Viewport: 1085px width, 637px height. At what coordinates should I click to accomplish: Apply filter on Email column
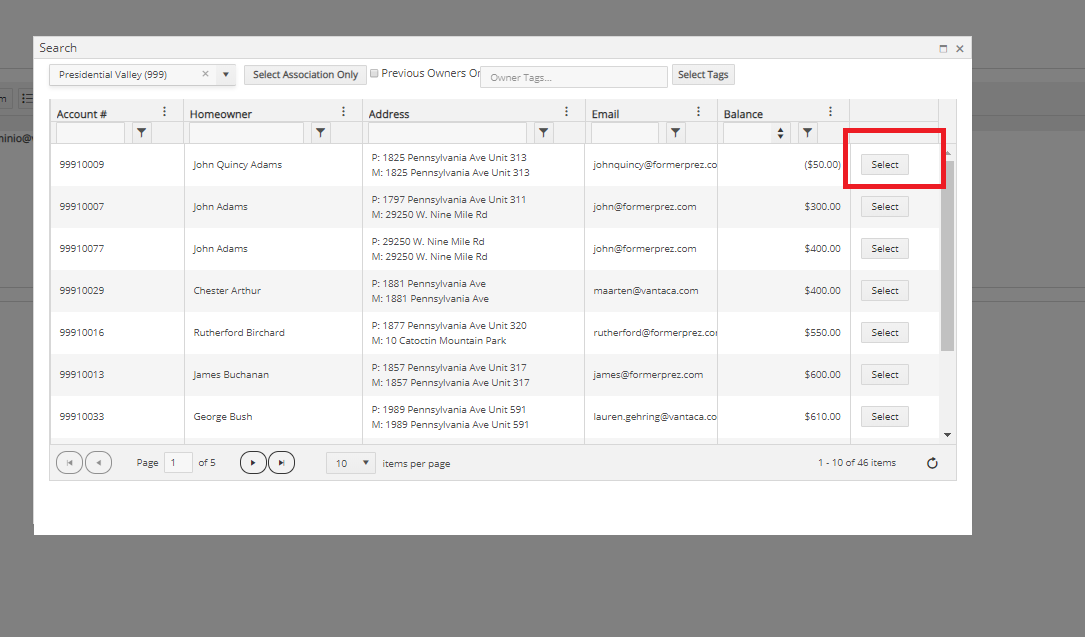[675, 133]
